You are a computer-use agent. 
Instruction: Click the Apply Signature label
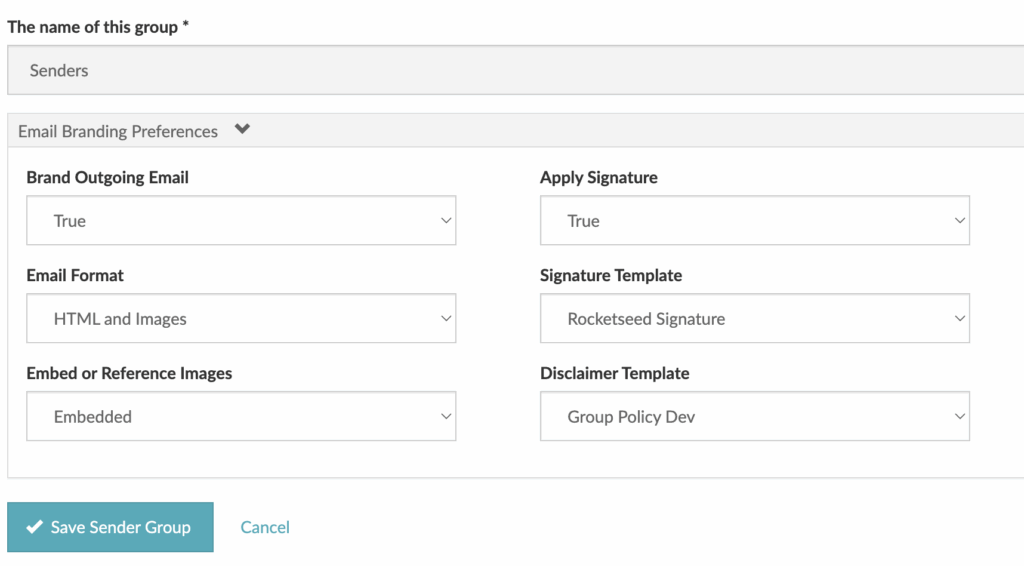(x=598, y=177)
